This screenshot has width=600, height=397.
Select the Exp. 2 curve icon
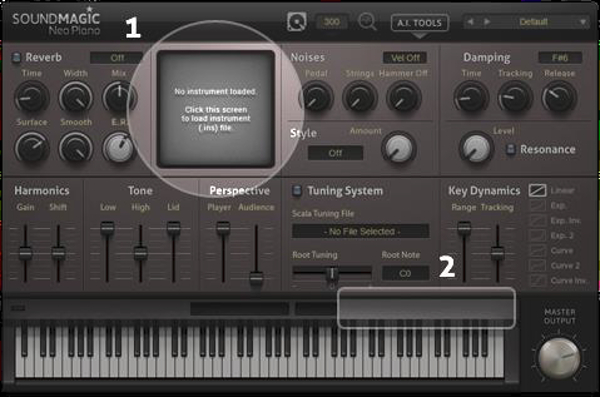click(x=537, y=235)
